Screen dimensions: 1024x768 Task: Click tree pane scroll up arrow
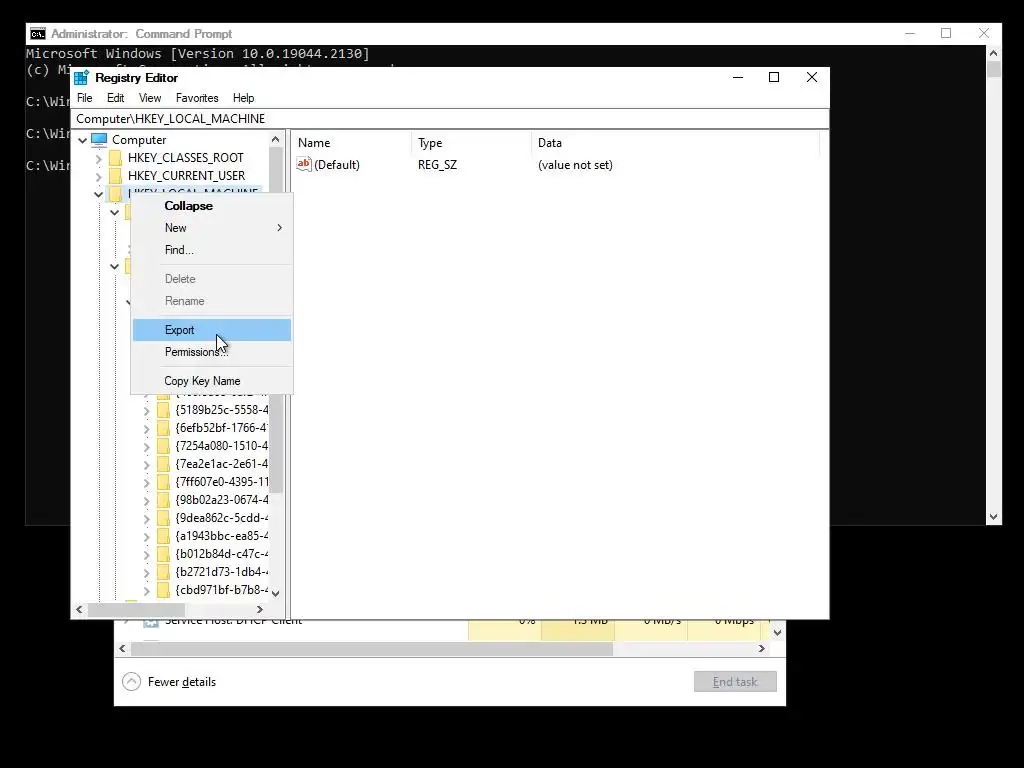tap(276, 139)
